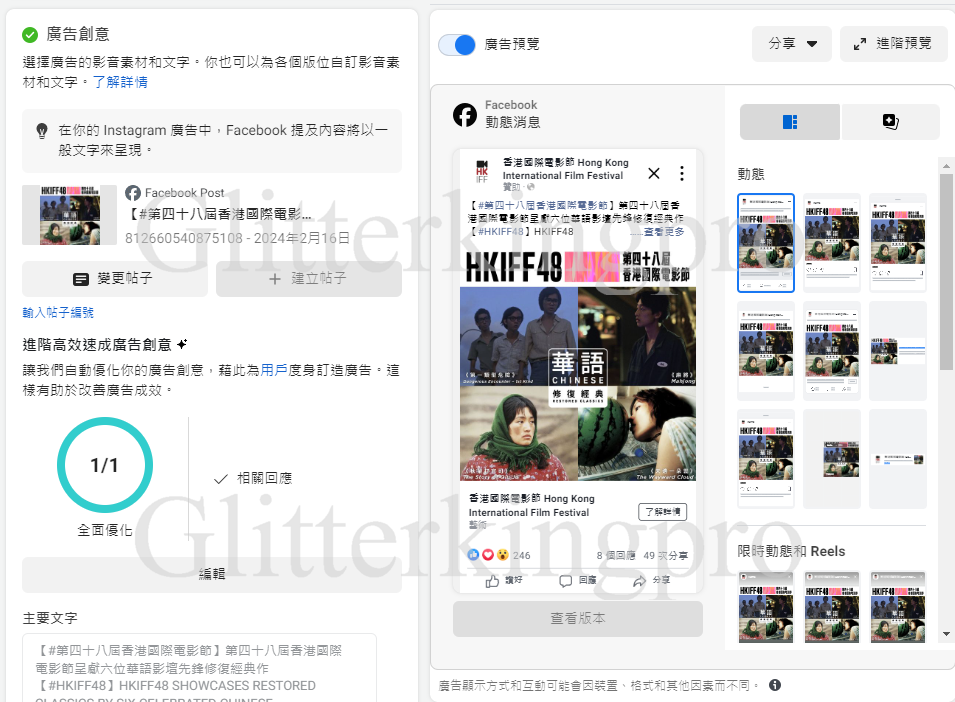Select the first 動態 placement thumbnail
Viewport: 955px width, 702px height.
click(766, 243)
